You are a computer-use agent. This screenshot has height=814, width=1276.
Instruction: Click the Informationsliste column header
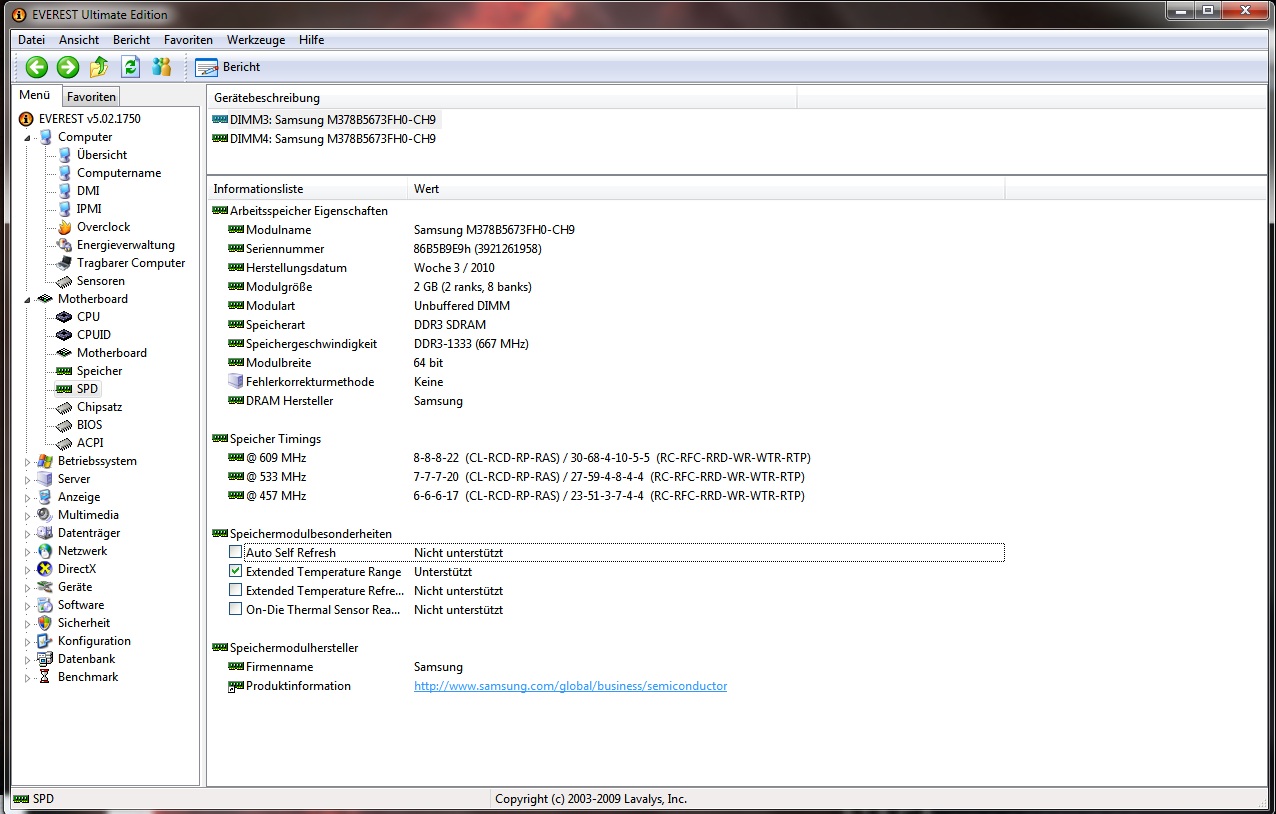click(x=308, y=189)
